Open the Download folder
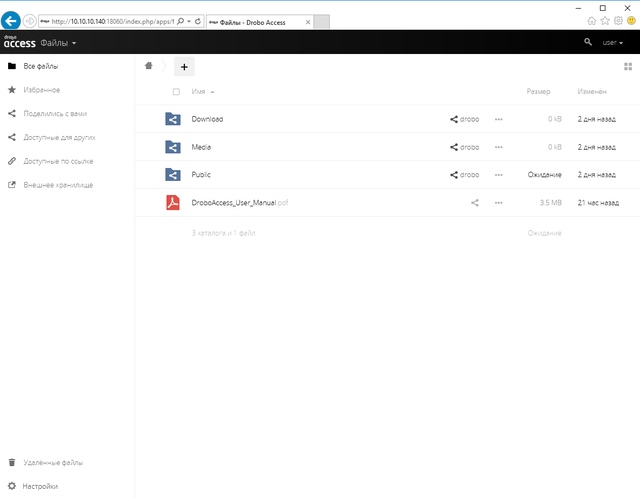The height and width of the screenshot is (498, 640). 207,119
